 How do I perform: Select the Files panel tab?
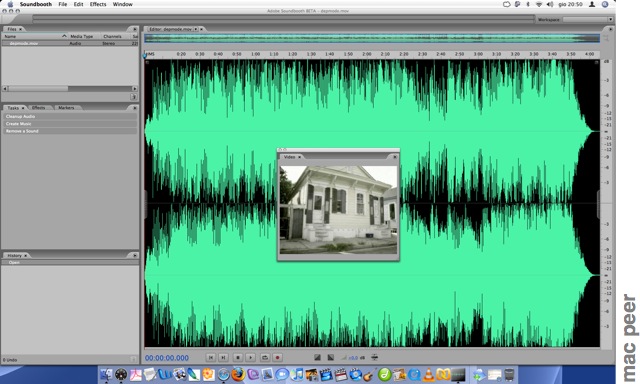coord(12,29)
